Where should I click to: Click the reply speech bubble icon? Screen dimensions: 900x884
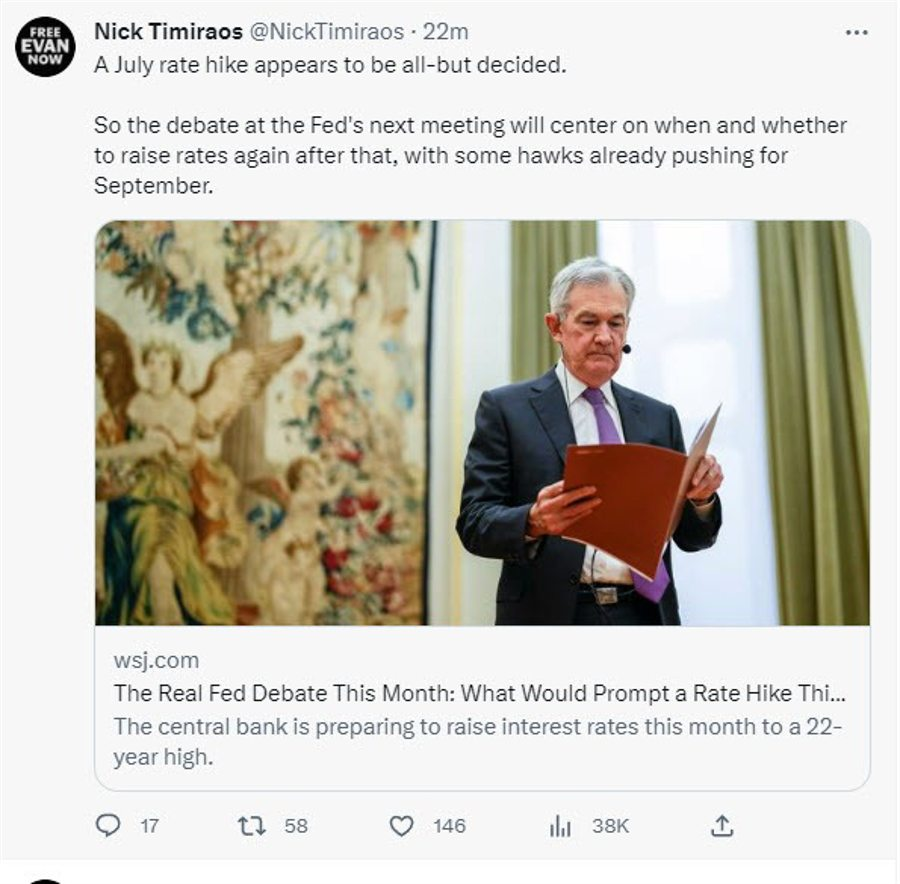click(107, 825)
